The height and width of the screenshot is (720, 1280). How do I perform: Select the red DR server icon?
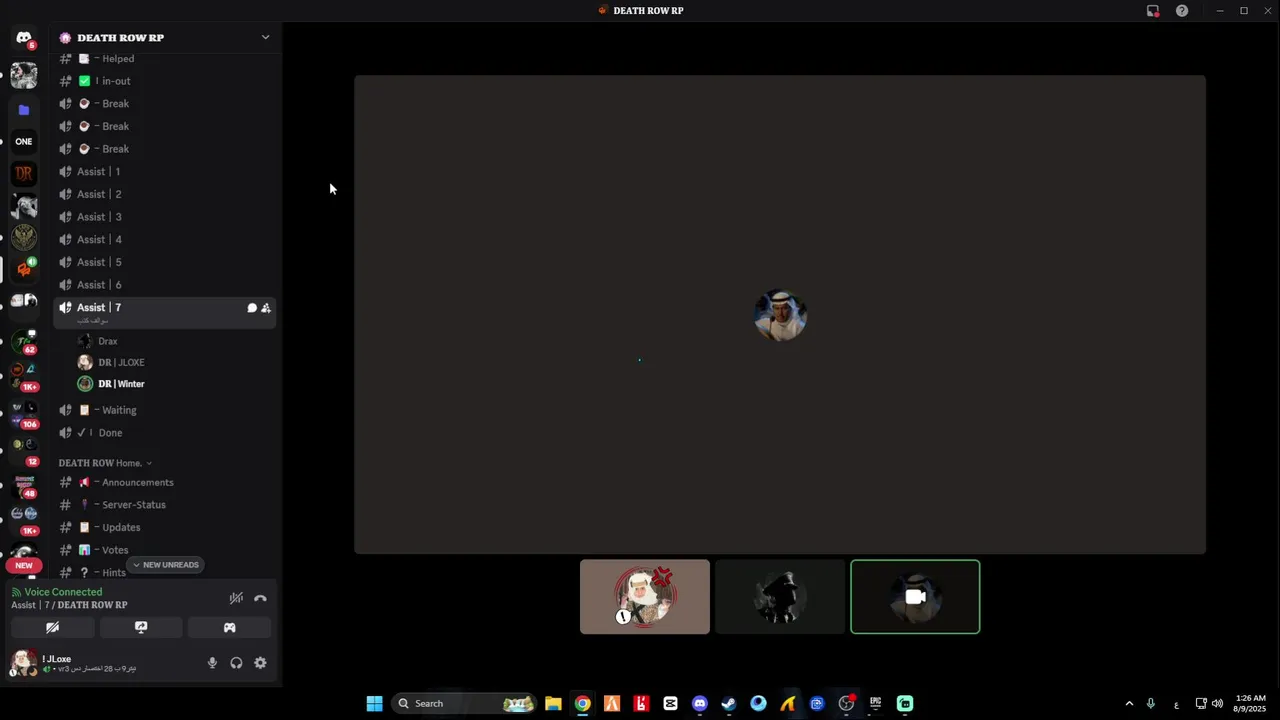click(x=24, y=173)
